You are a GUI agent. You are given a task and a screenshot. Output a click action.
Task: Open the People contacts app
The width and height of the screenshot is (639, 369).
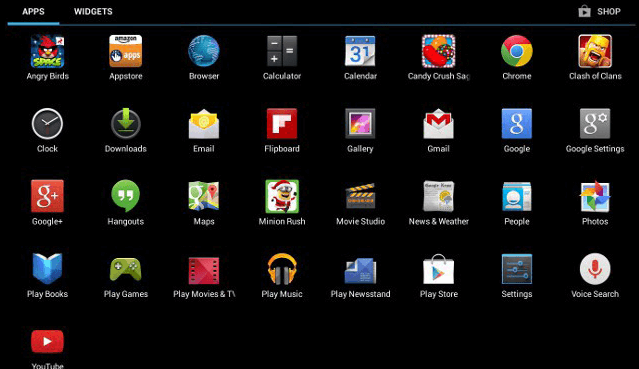[x=517, y=197]
